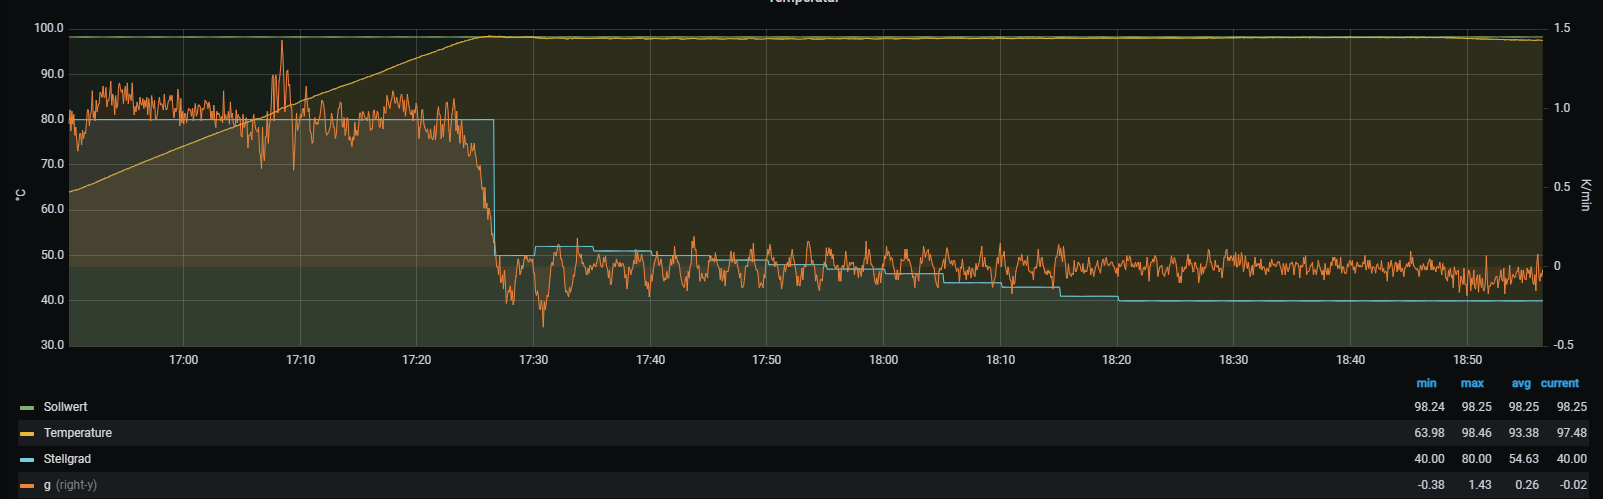This screenshot has width=1603, height=499.
Task: Click Stellgrad avg value 54.63
Action: pyautogui.click(x=1524, y=459)
